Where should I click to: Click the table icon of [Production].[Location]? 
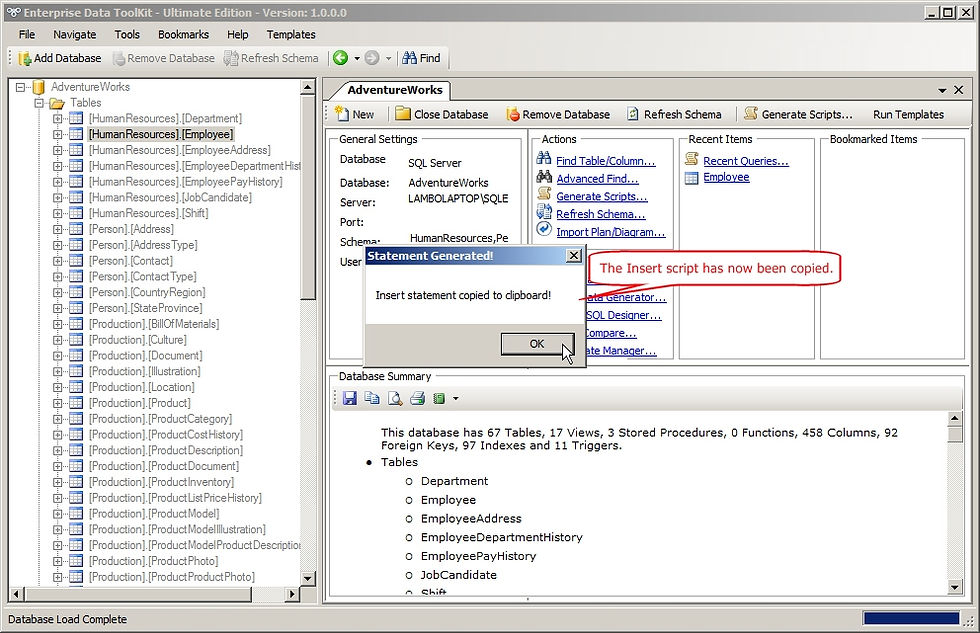(76, 387)
